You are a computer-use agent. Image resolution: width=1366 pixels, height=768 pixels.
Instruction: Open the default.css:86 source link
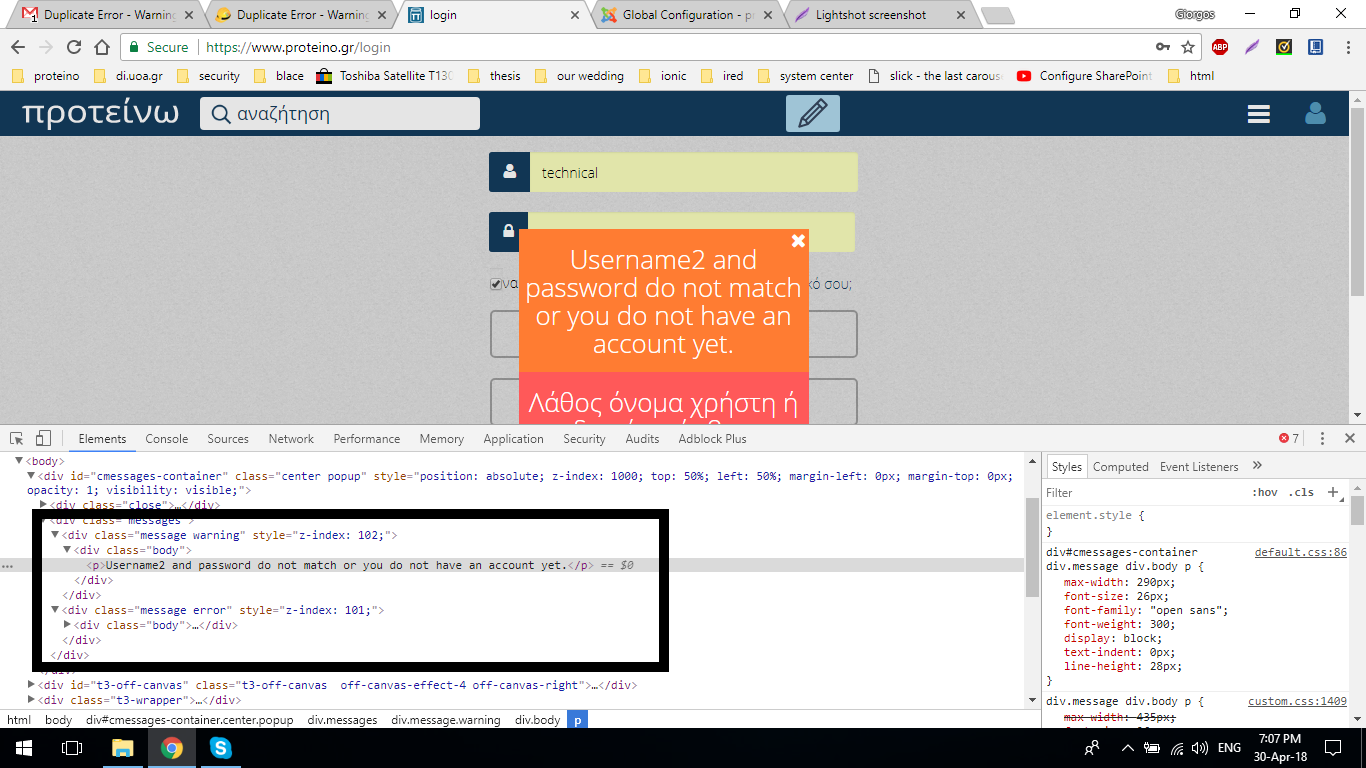pos(1301,552)
